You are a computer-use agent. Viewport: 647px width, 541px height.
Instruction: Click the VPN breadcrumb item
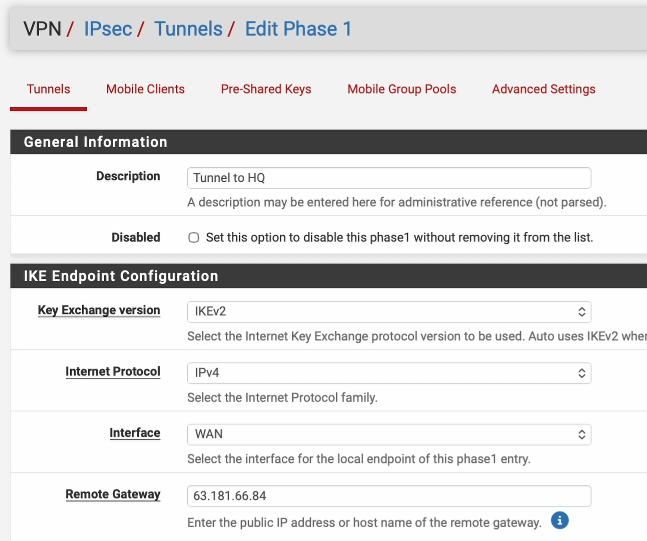[x=41, y=29]
